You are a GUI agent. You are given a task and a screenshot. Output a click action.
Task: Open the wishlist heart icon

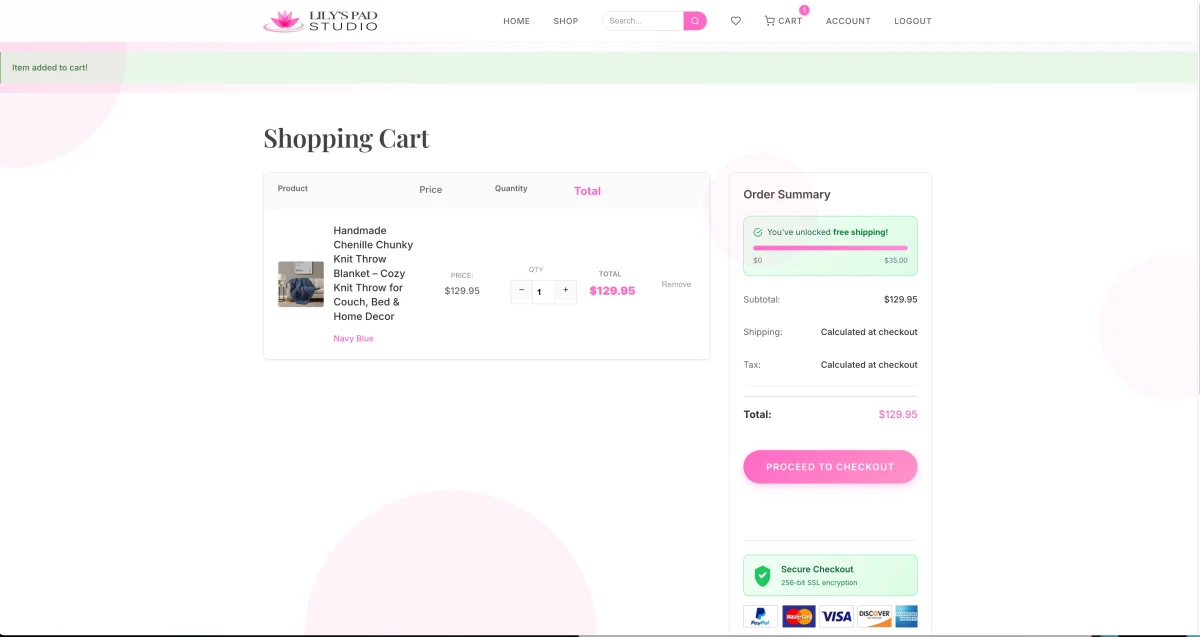click(736, 20)
